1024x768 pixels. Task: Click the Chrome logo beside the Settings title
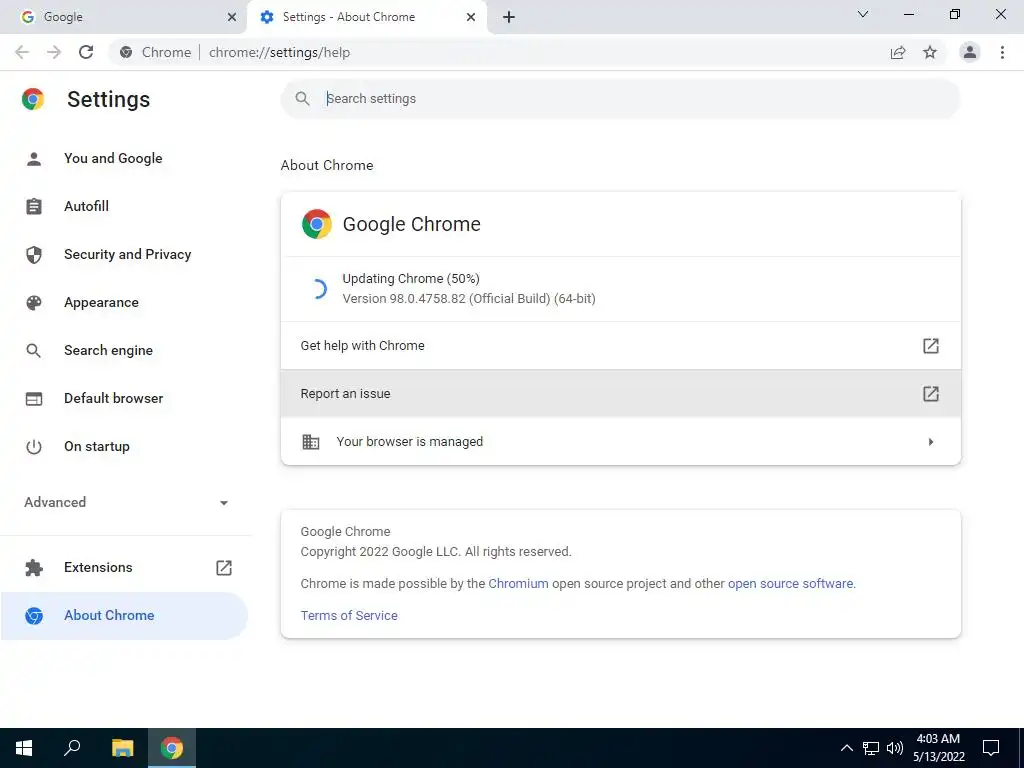click(33, 99)
